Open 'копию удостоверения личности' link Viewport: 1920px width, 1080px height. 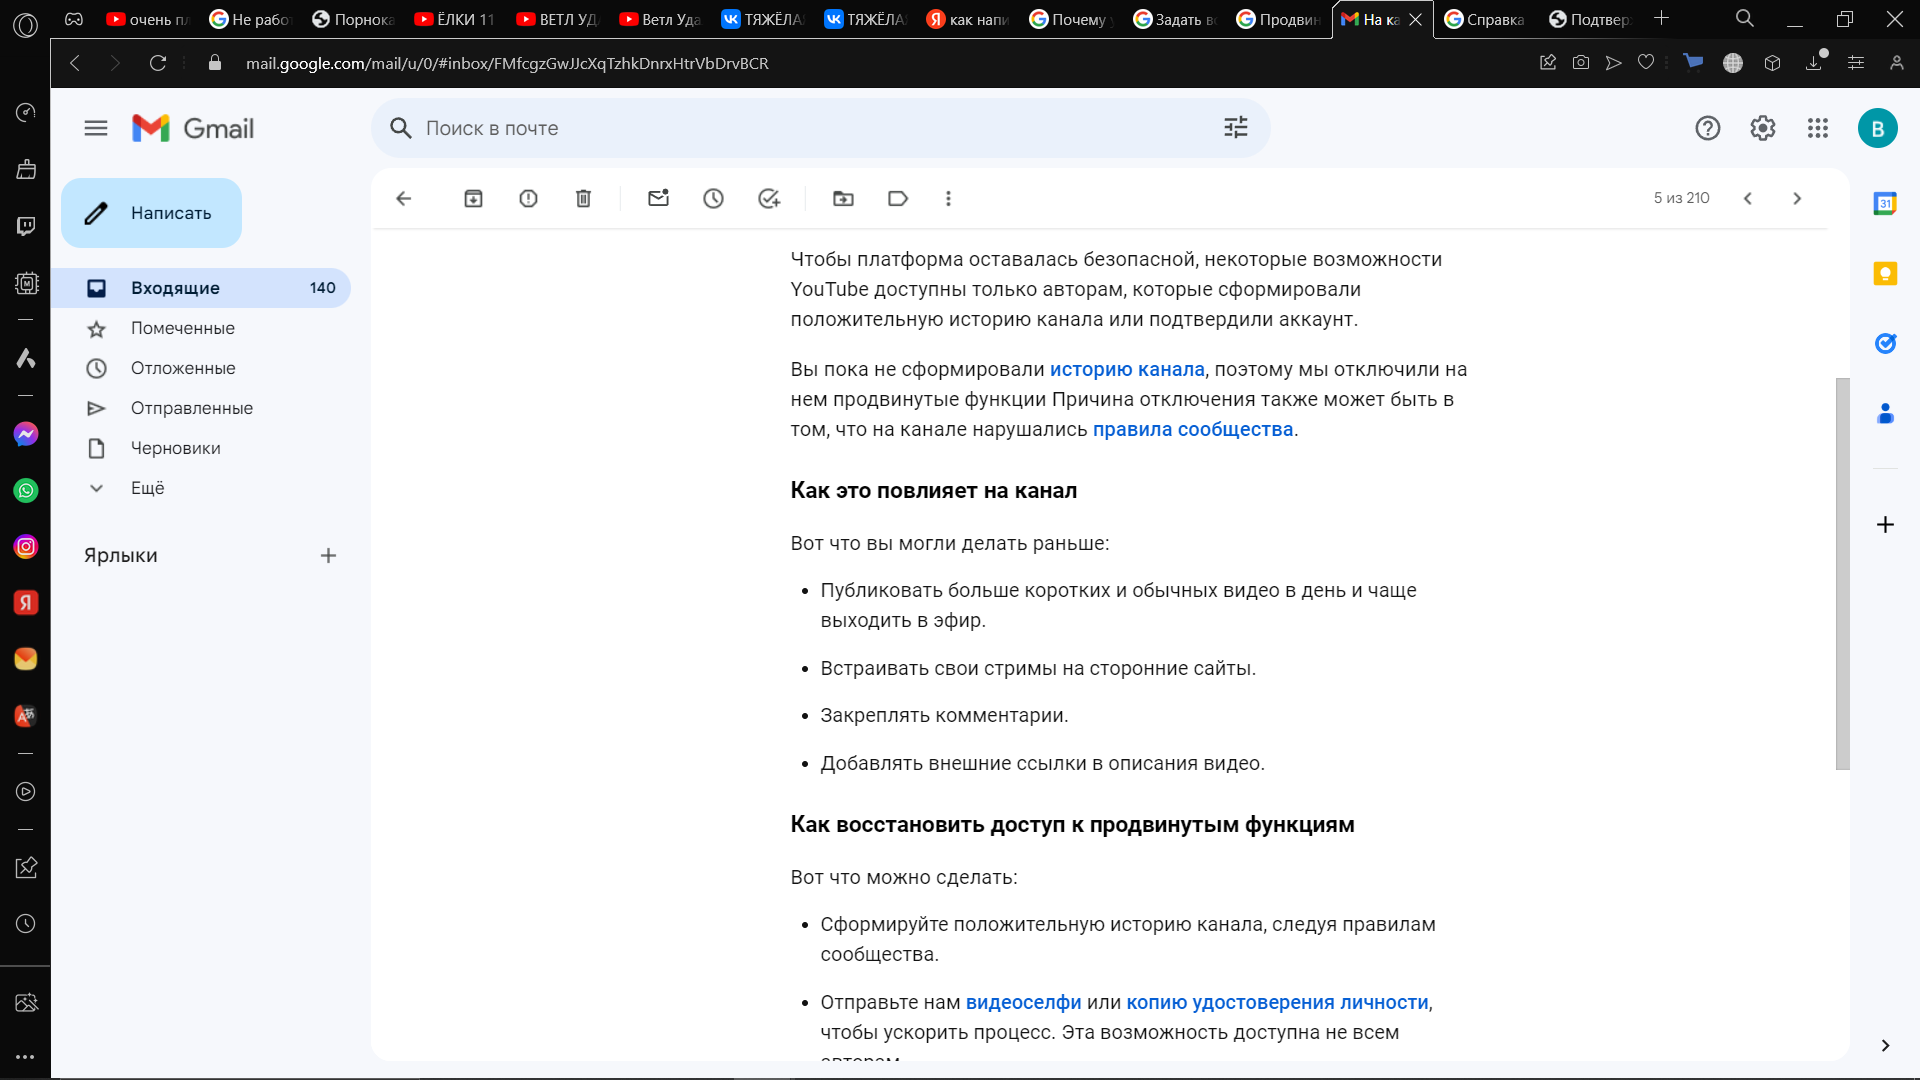(x=1277, y=1002)
